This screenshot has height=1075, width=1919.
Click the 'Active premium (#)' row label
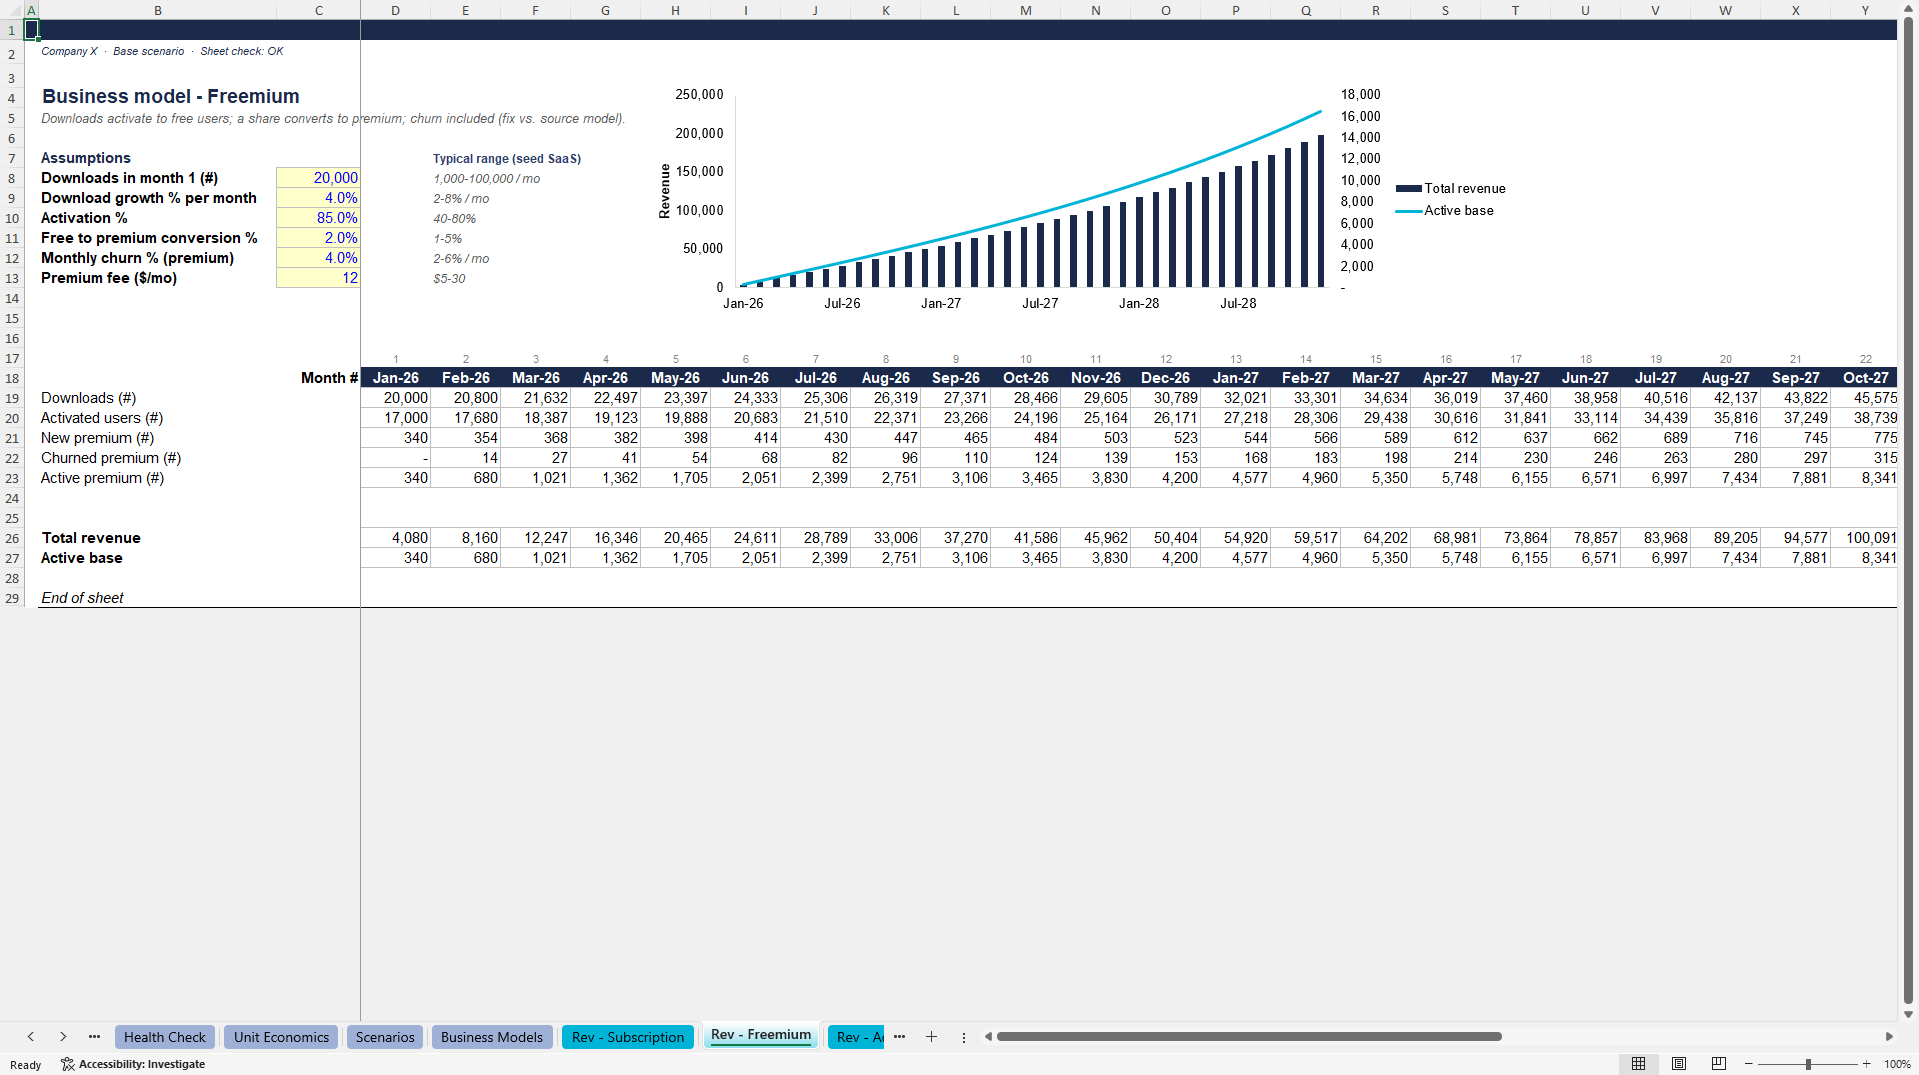click(102, 478)
